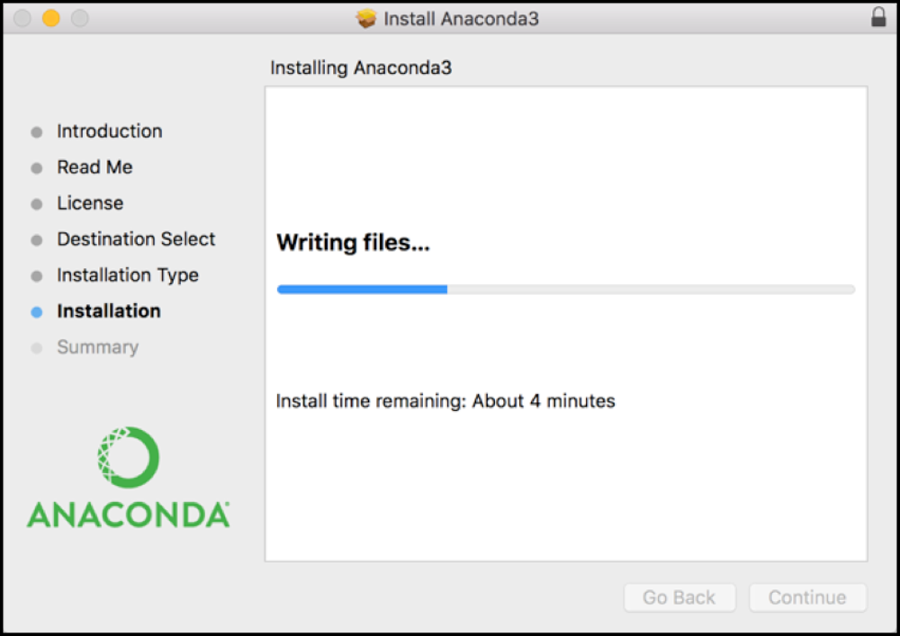Click the Installing Anaconda3 header text
Image resolution: width=900 pixels, height=636 pixels.
pos(360,68)
